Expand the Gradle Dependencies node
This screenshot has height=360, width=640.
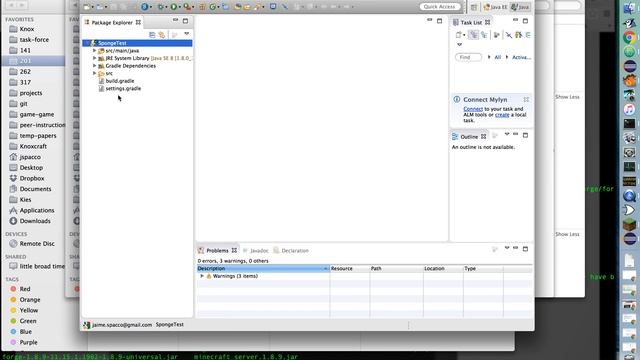(95, 66)
